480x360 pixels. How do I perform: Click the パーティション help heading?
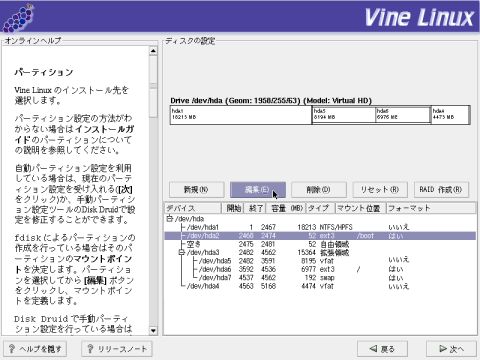44,72
